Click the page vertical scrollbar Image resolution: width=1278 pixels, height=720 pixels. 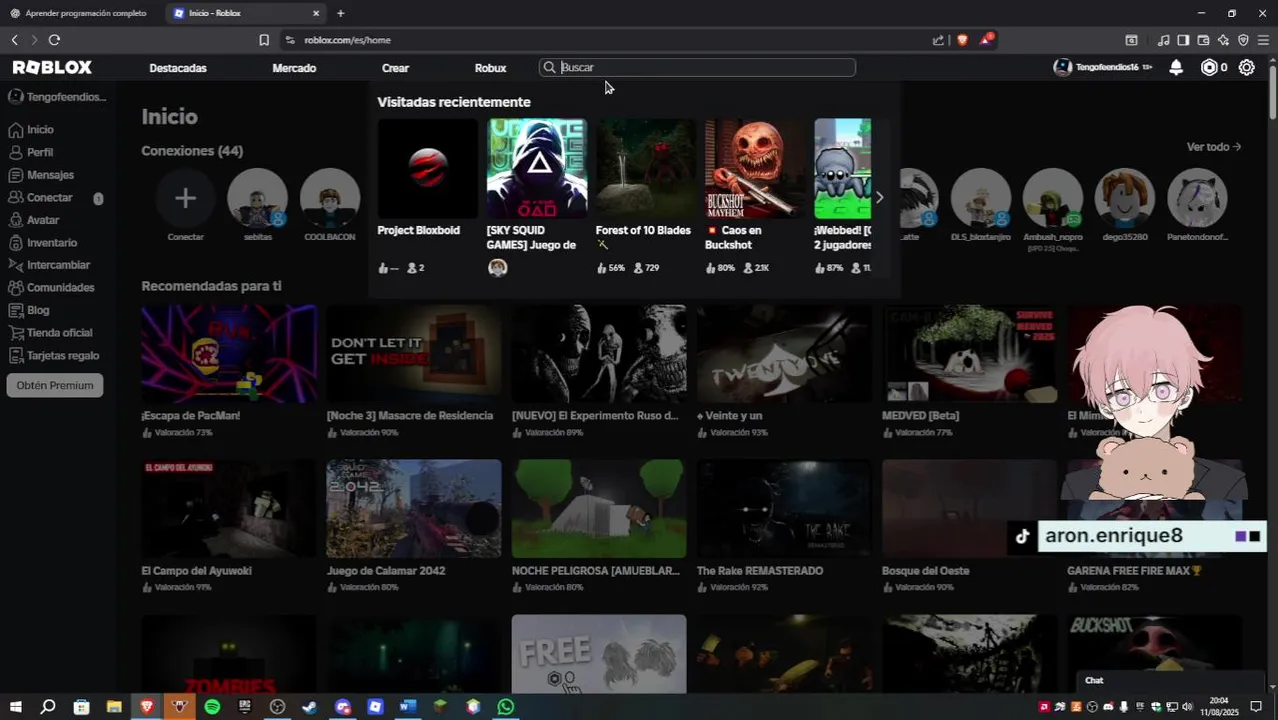click(x=1272, y=90)
